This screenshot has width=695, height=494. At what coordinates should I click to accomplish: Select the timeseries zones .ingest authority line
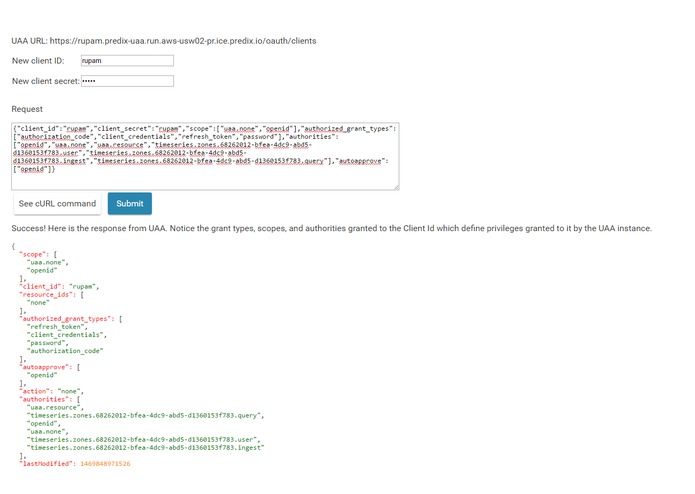click(x=146, y=447)
